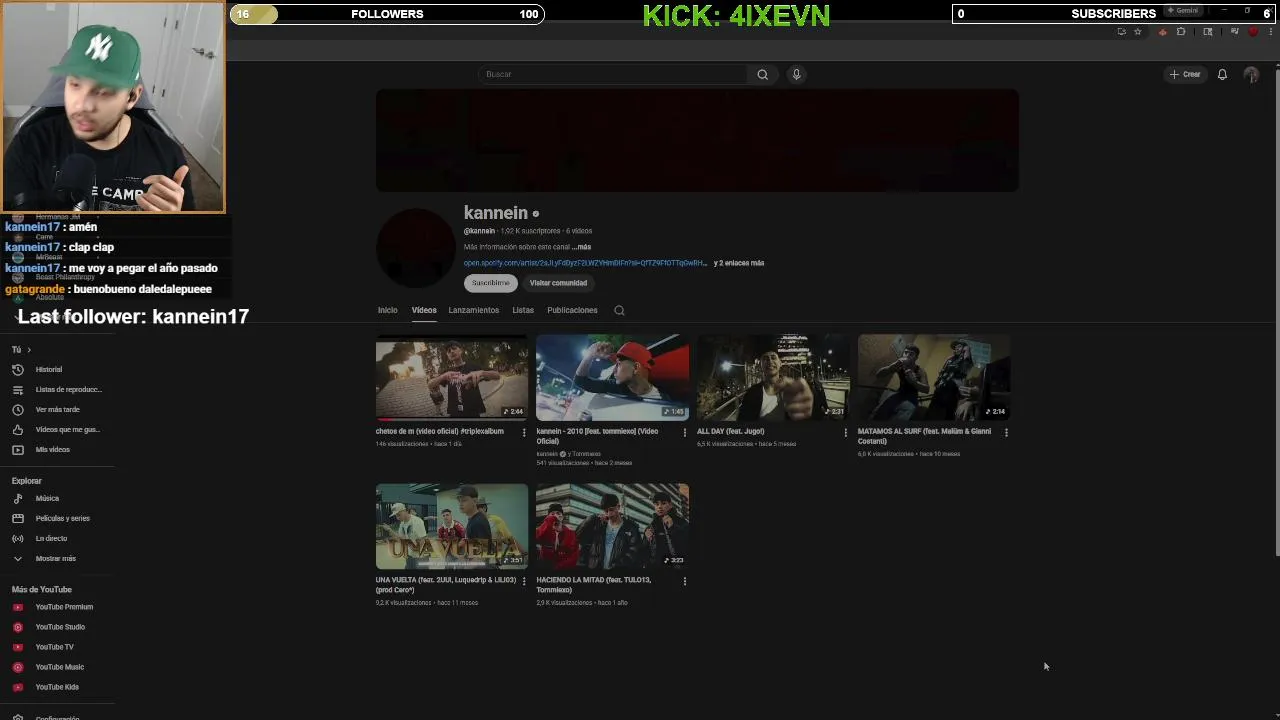
Task: Bookmark this page with the star icon
Action: (1138, 32)
